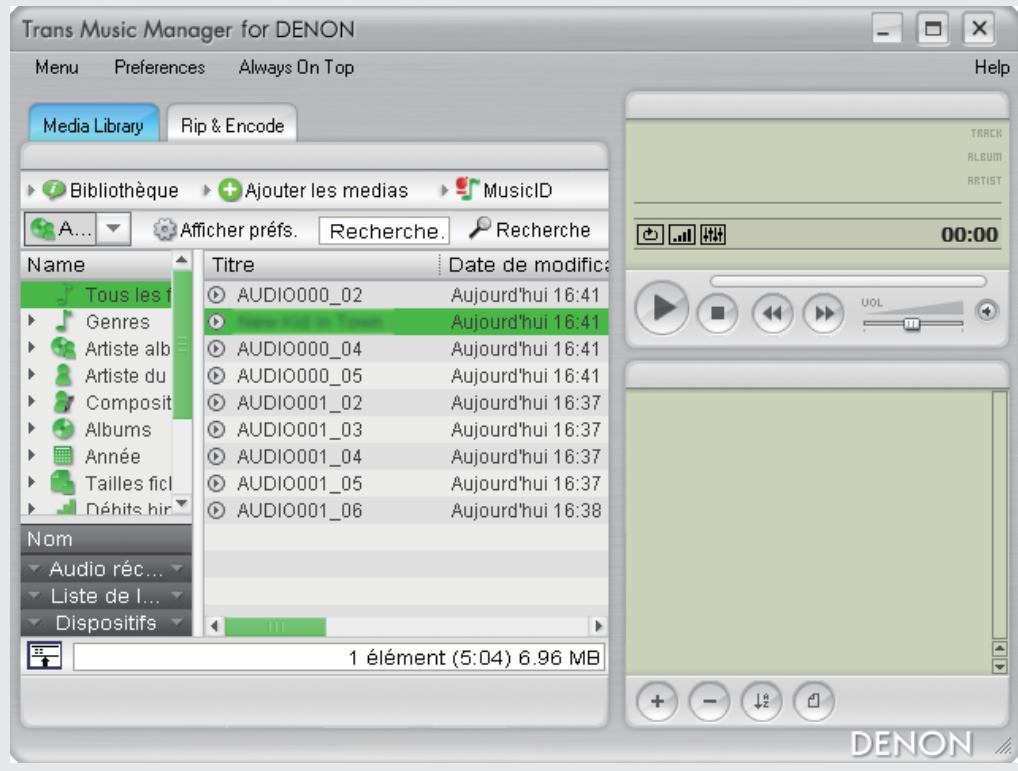Click the Bibliothèque button label
Image resolution: width=1018 pixels, height=771 pixels.
(124, 190)
